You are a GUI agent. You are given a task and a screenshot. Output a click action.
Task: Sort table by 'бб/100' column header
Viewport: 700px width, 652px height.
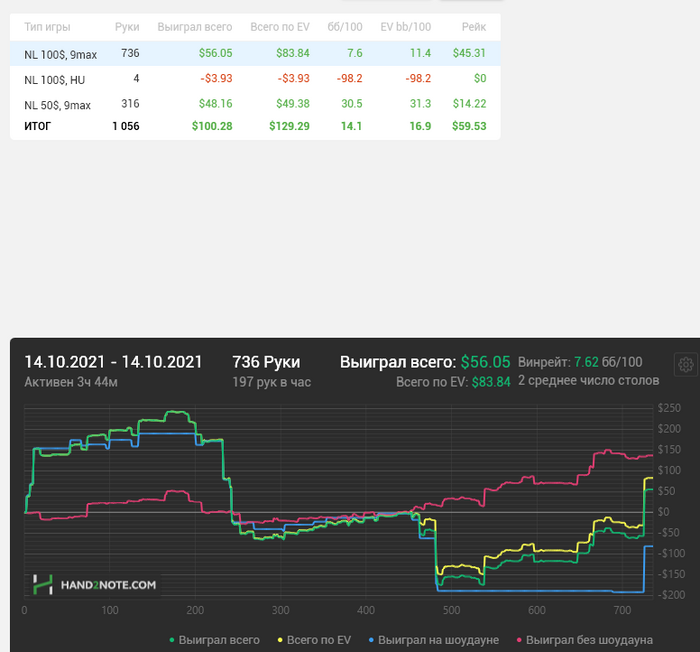pyautogui.click(x=345, y=27)
